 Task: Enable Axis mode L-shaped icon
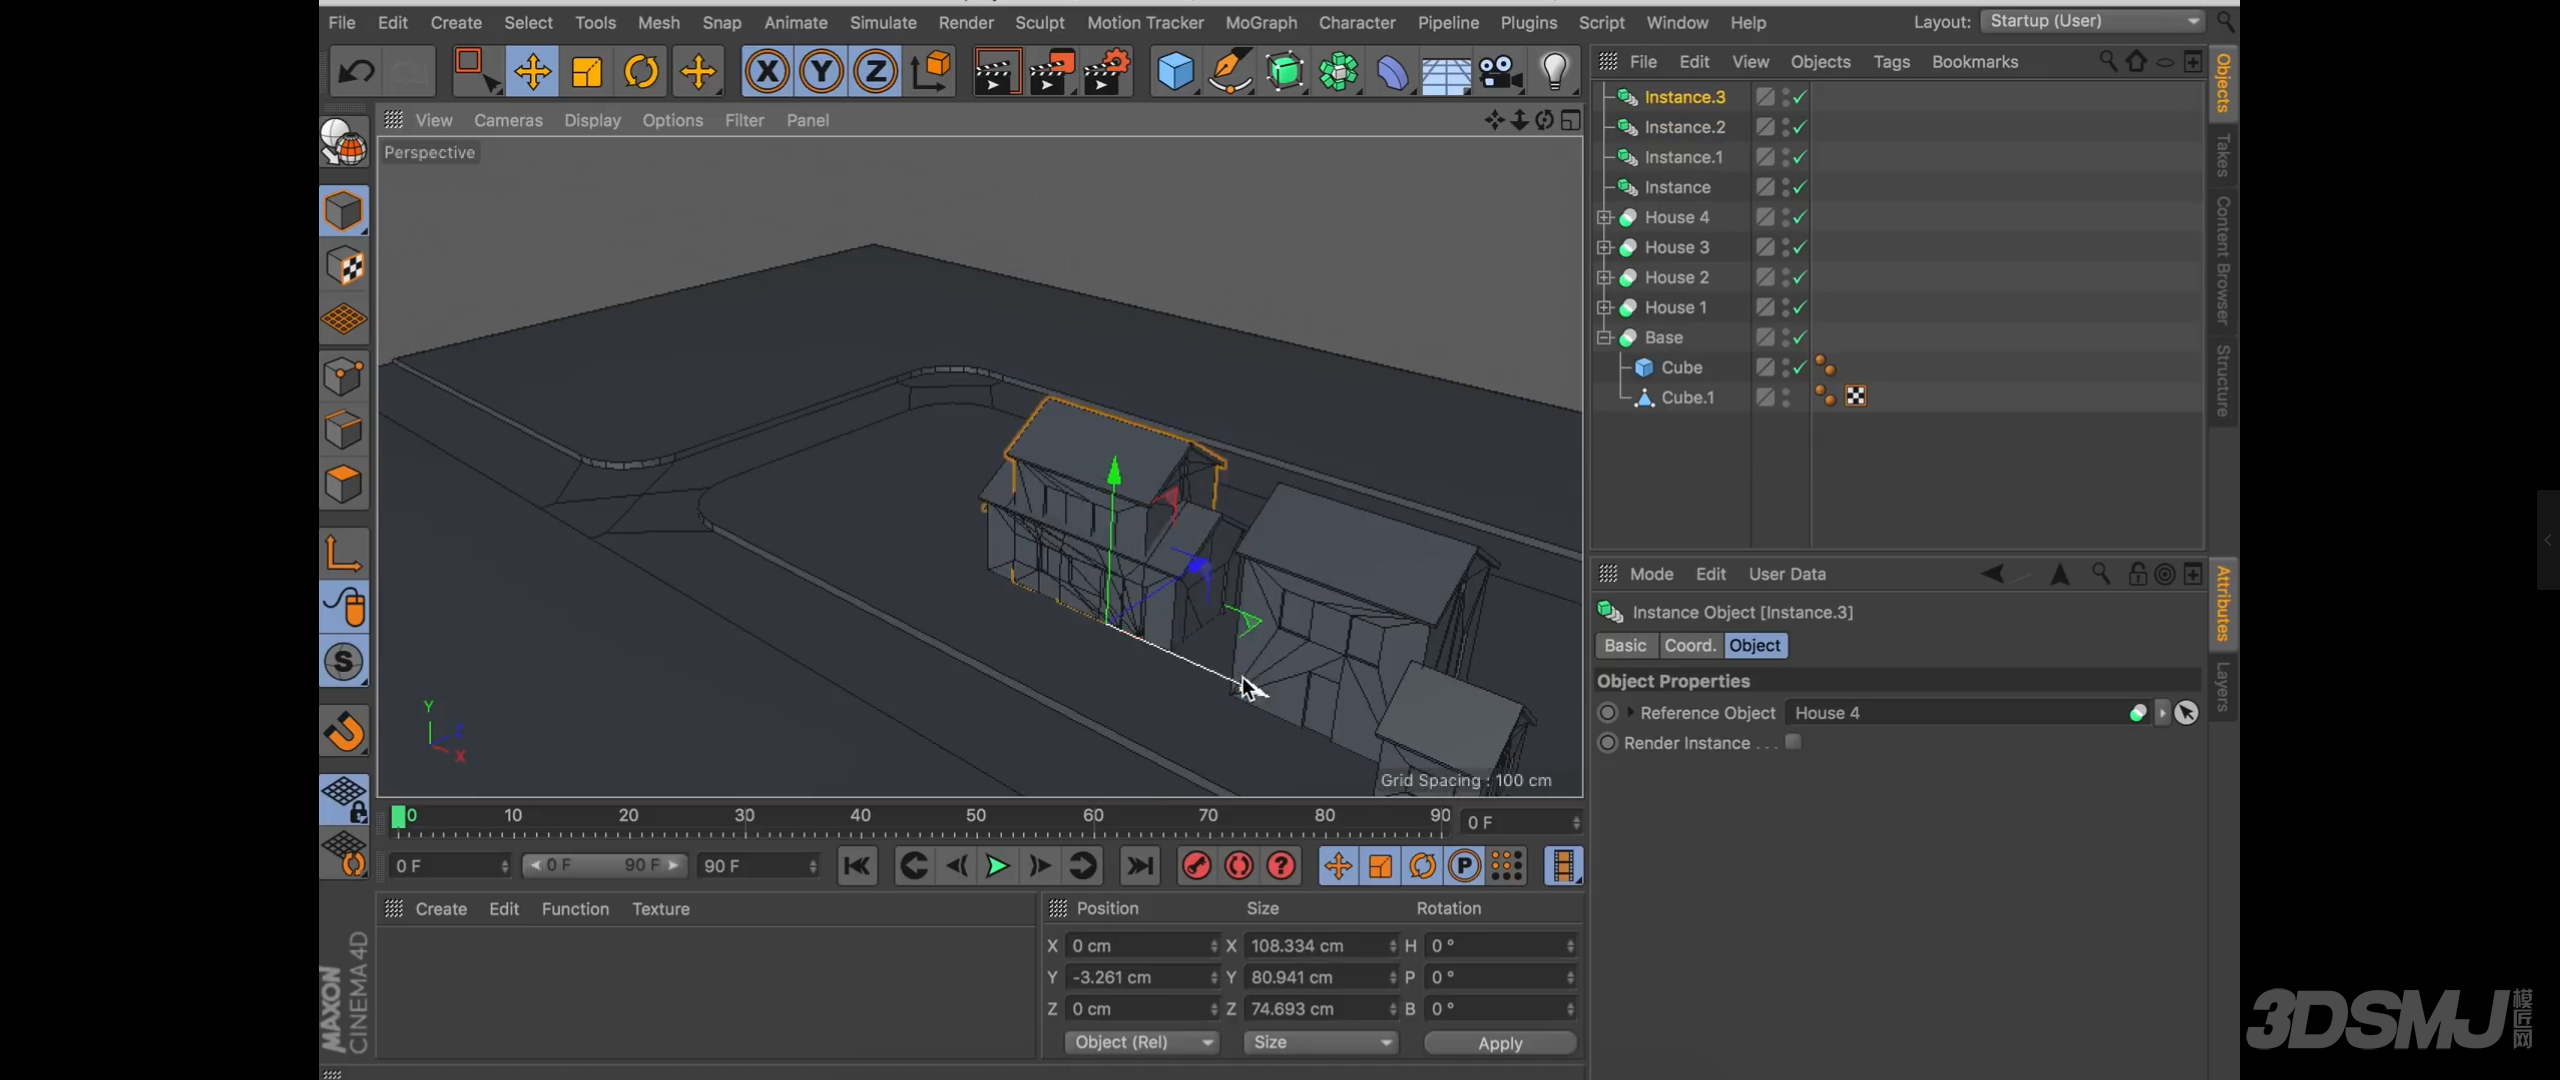pos(344,552)
